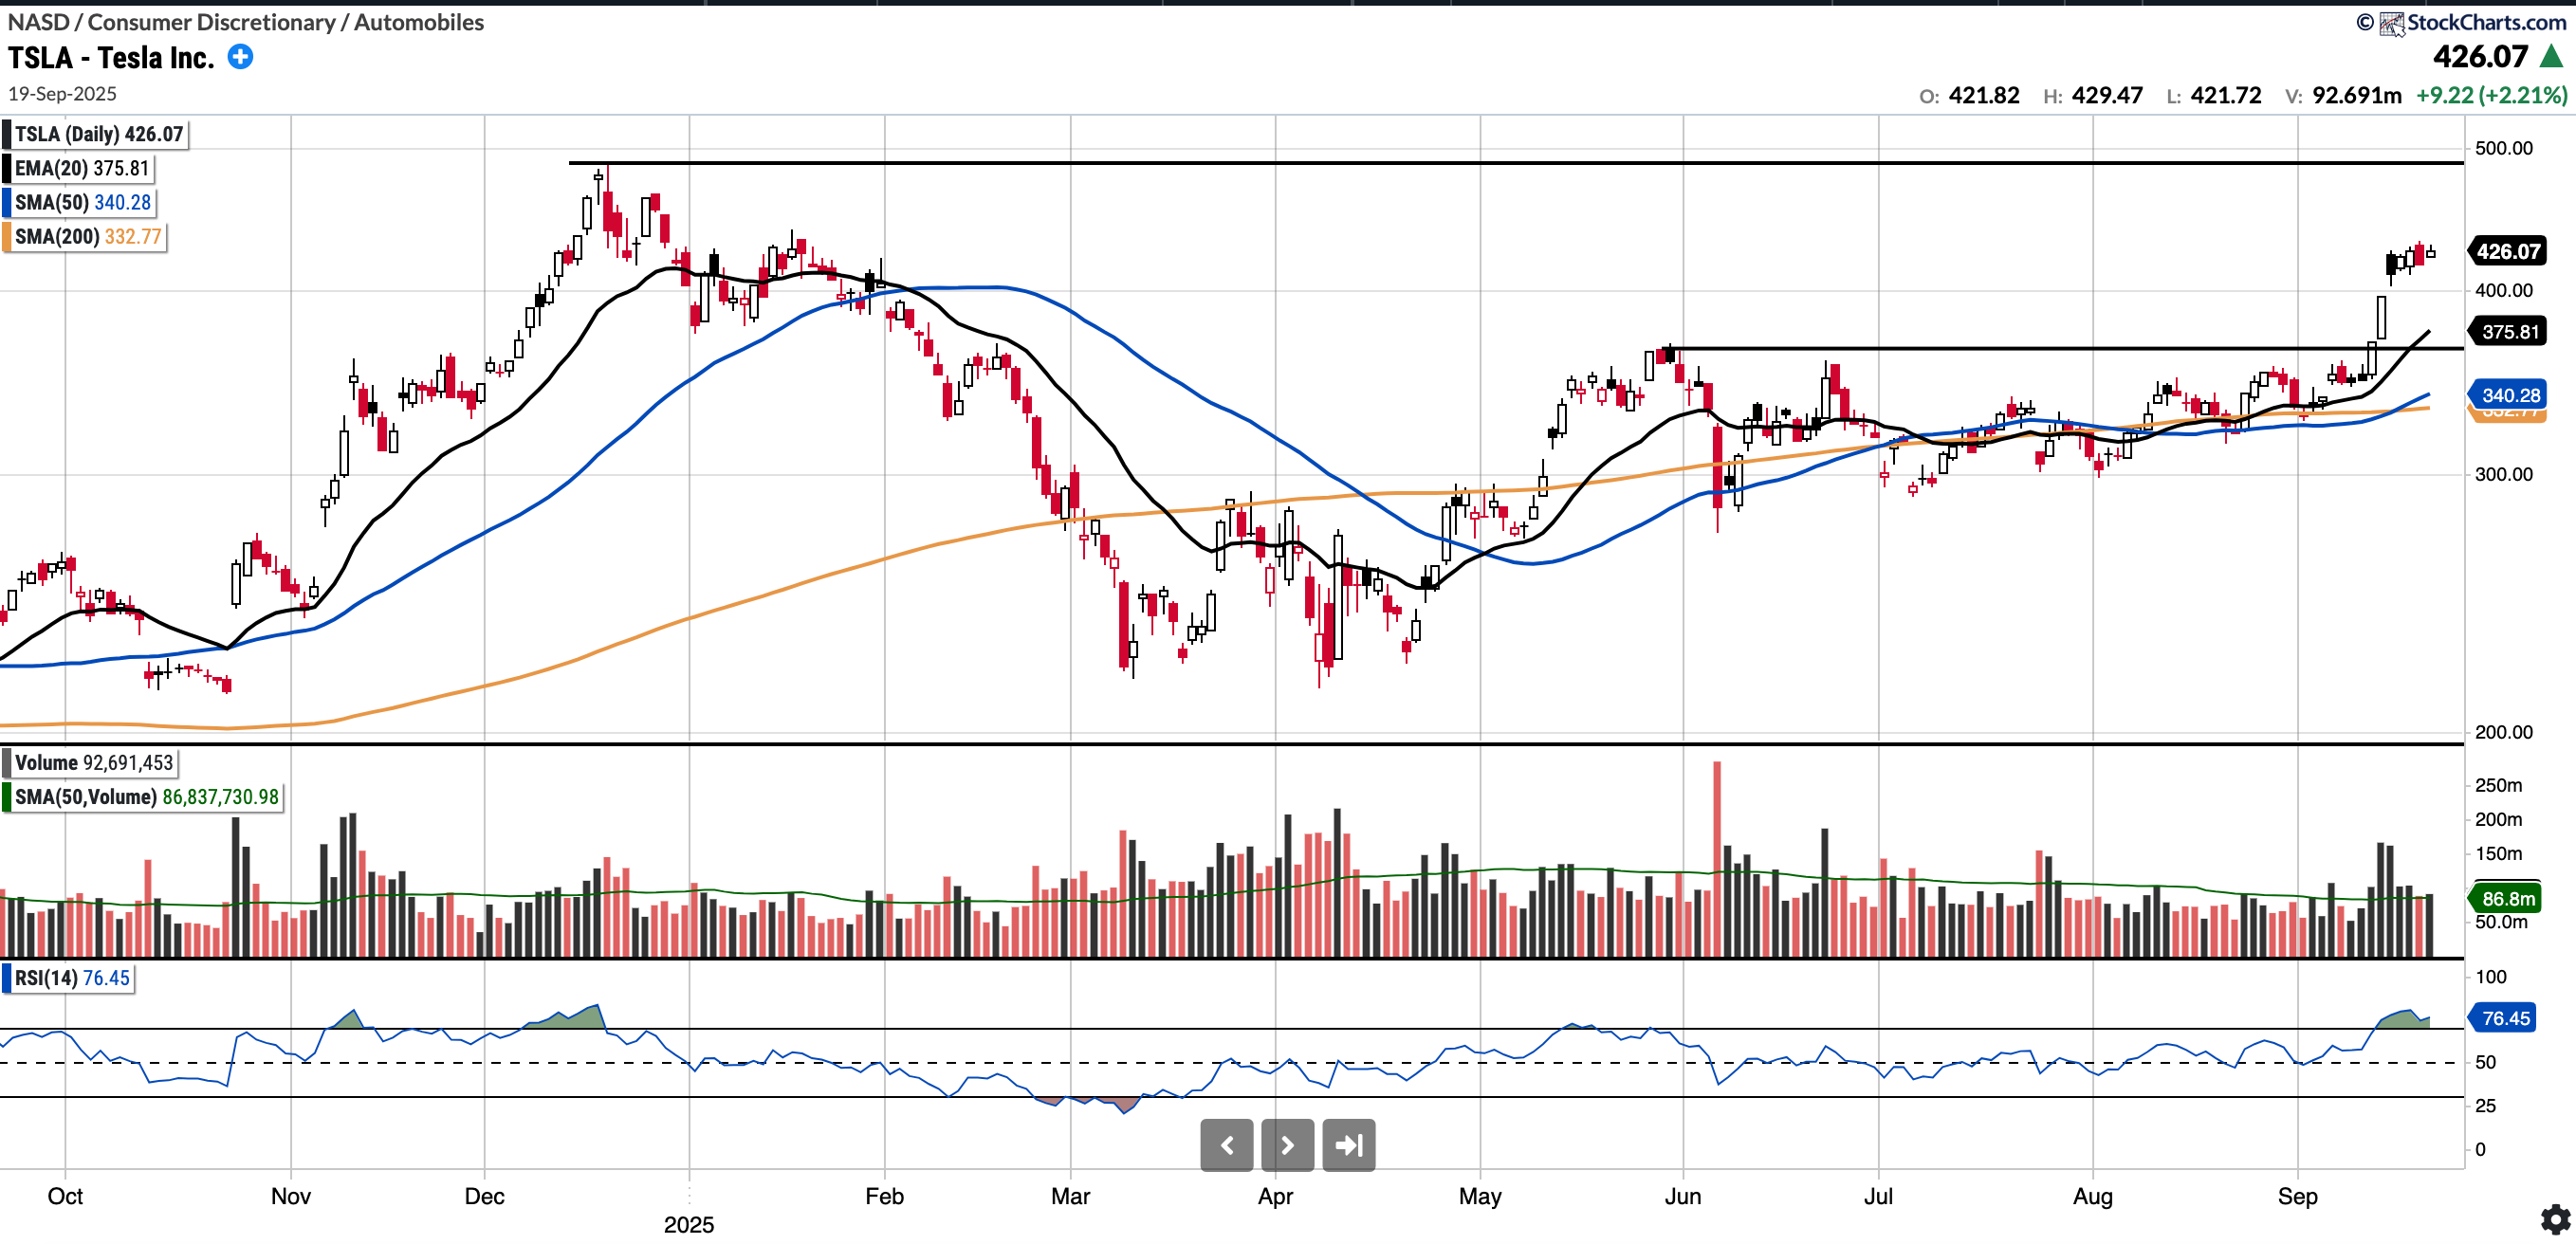The width and height of the screenshot is (2576, 1244).
Task: Click the EMA(20) 375.81 legend label
Action: click(x=82, y=168)
